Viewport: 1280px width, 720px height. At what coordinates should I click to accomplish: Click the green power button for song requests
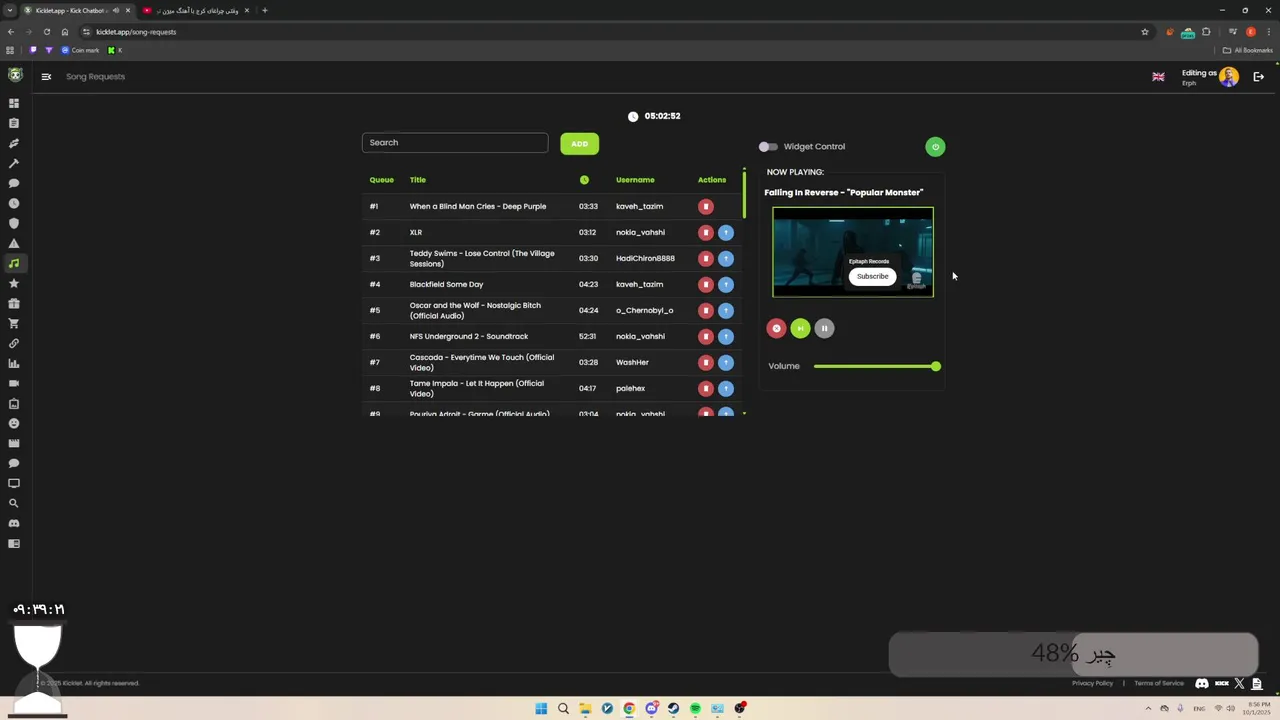(x=935, y=147)
